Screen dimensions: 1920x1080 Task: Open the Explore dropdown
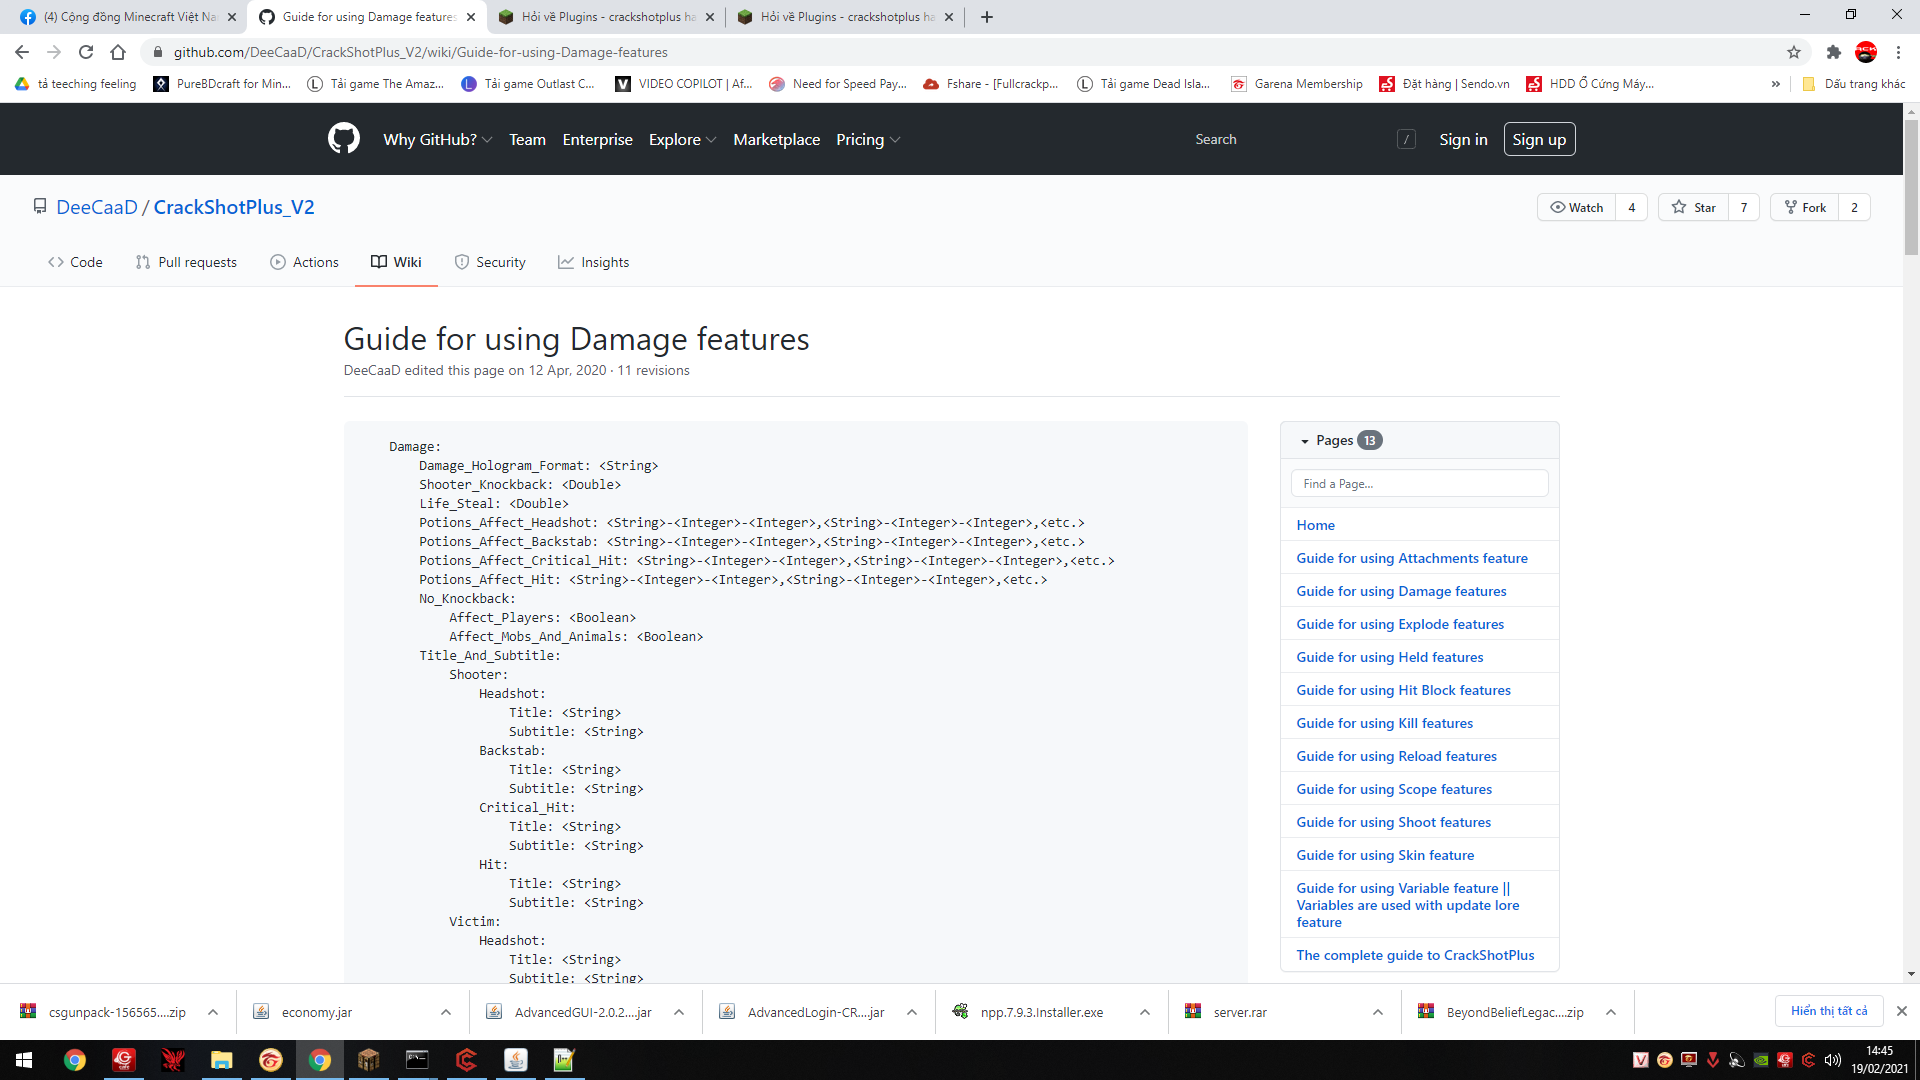[682, 140]
